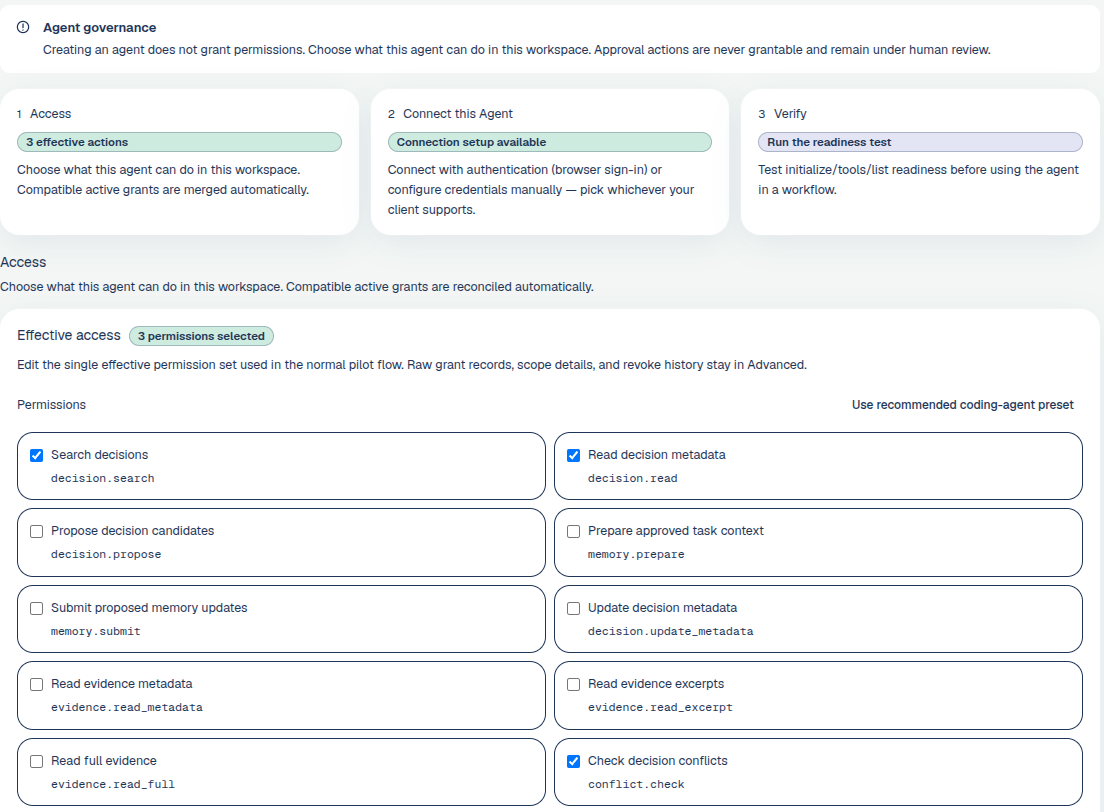Enable Read full evidence permission
The width and height of the screenshot is (1104, 812).
pyautogui.click(x=37, y=761)
